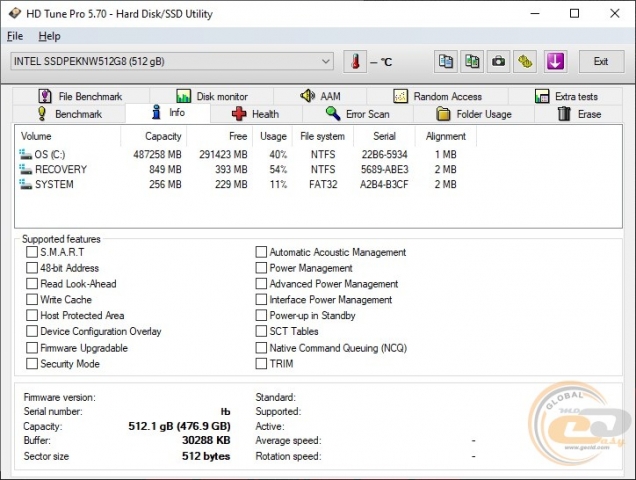Toggle the Firmware Upgradable checkbox
The height and width of the screenshot is (480, 636).
pyautogui.click(x=32, y=348)
